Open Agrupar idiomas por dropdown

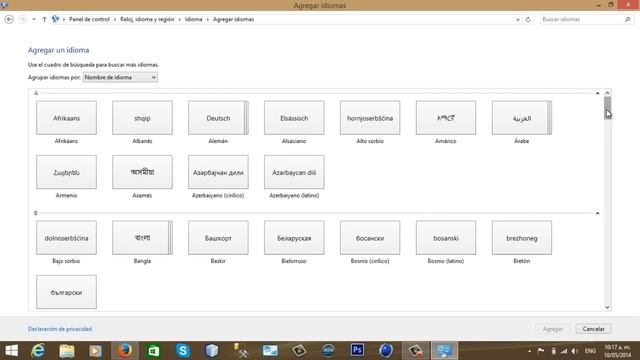point(120,77)
